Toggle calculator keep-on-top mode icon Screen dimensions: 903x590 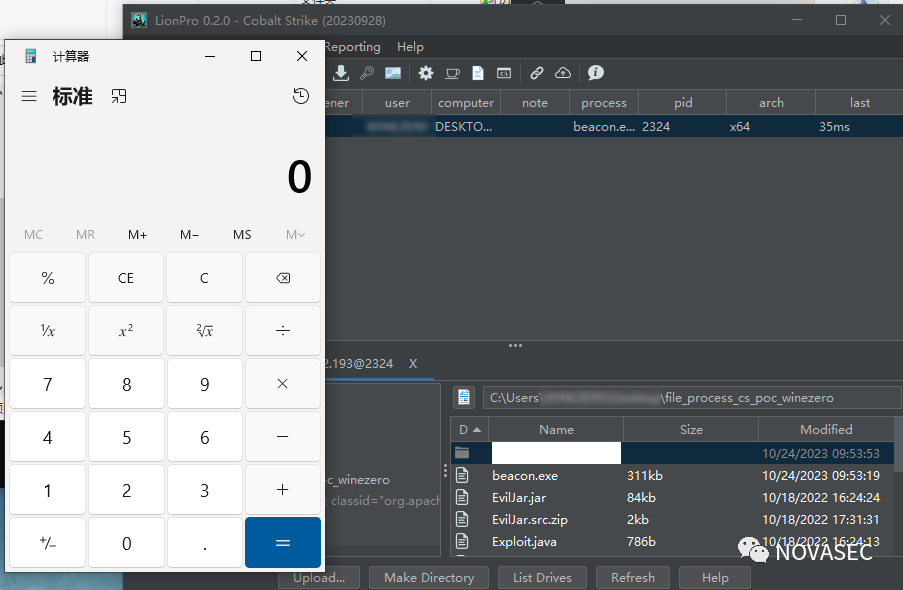point(119,96)
